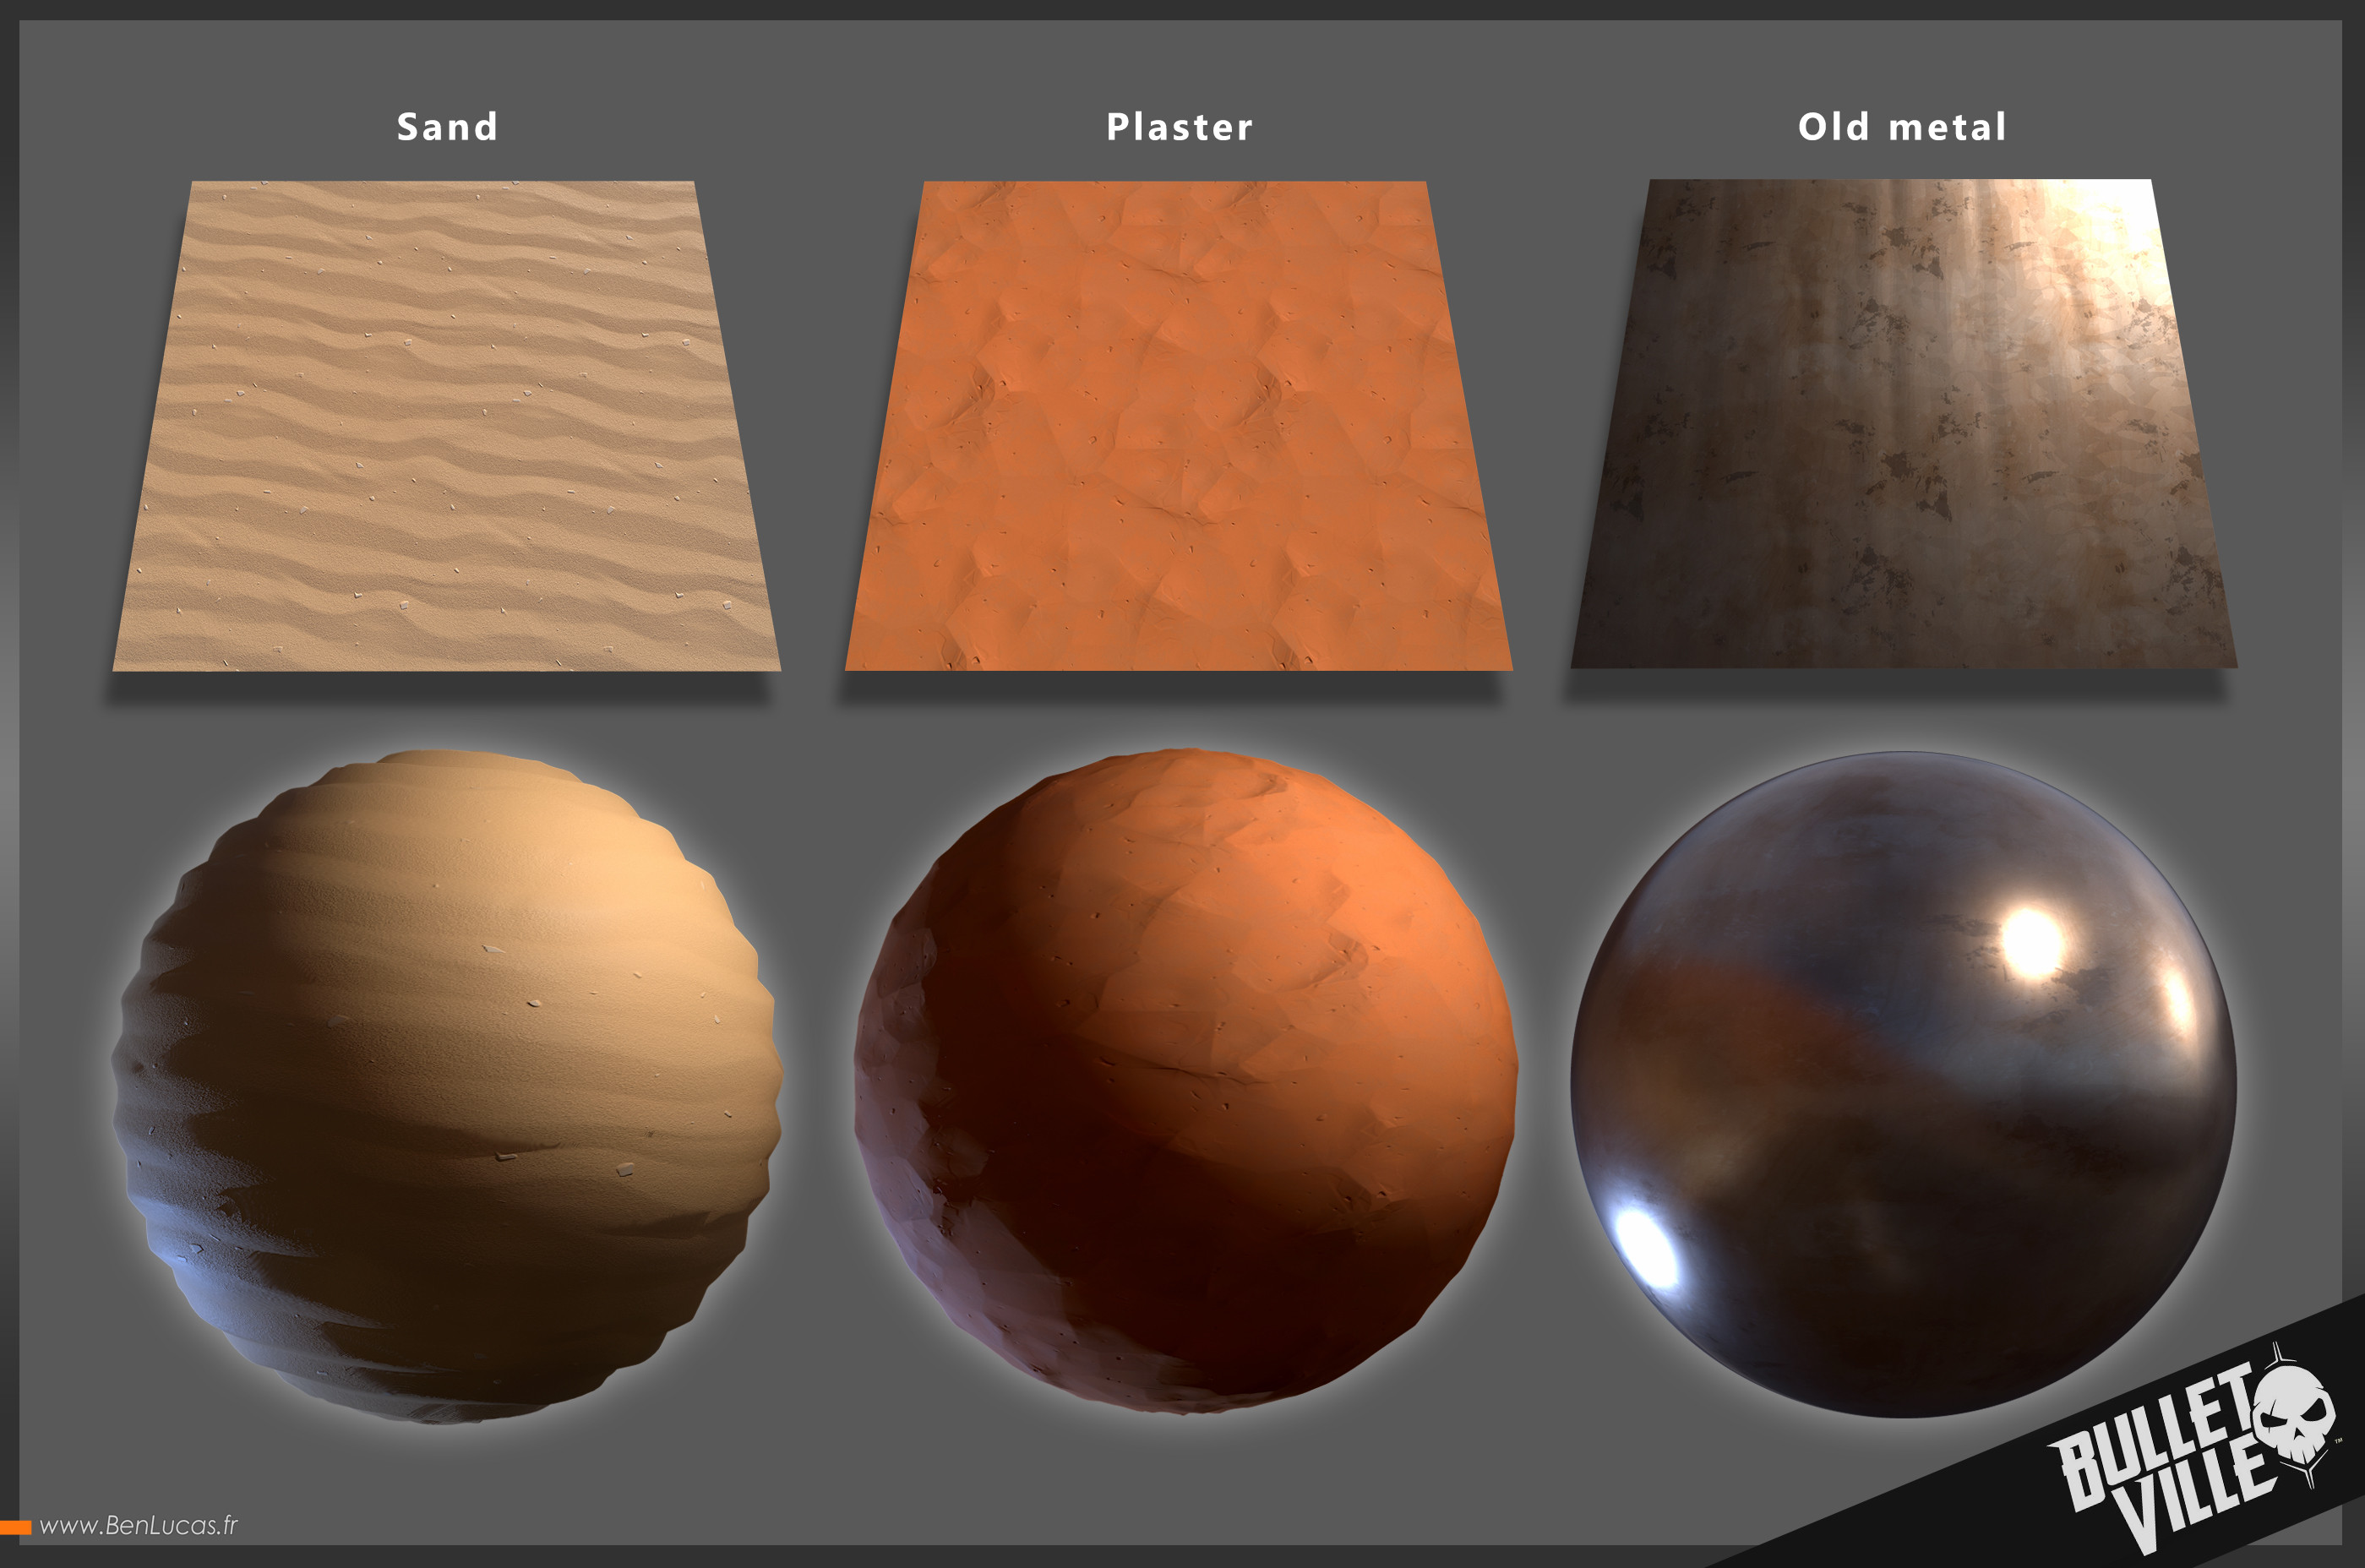This screenshot has width=2365, height=1568.
Task: Select the flat old metal texture plane
Action: [x=1904, y=424]
